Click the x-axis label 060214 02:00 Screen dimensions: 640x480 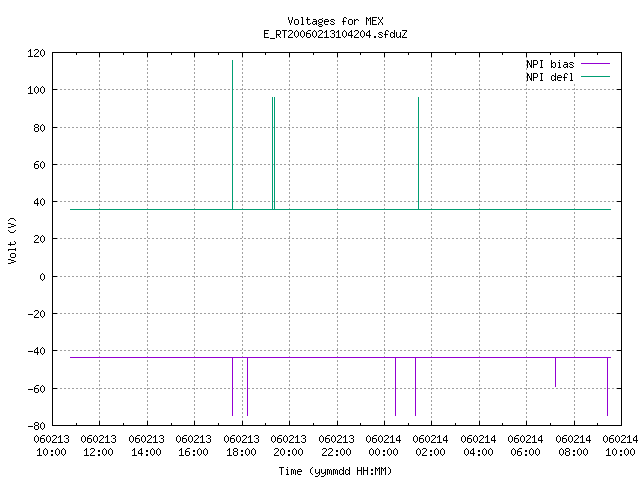coord(431,446)
